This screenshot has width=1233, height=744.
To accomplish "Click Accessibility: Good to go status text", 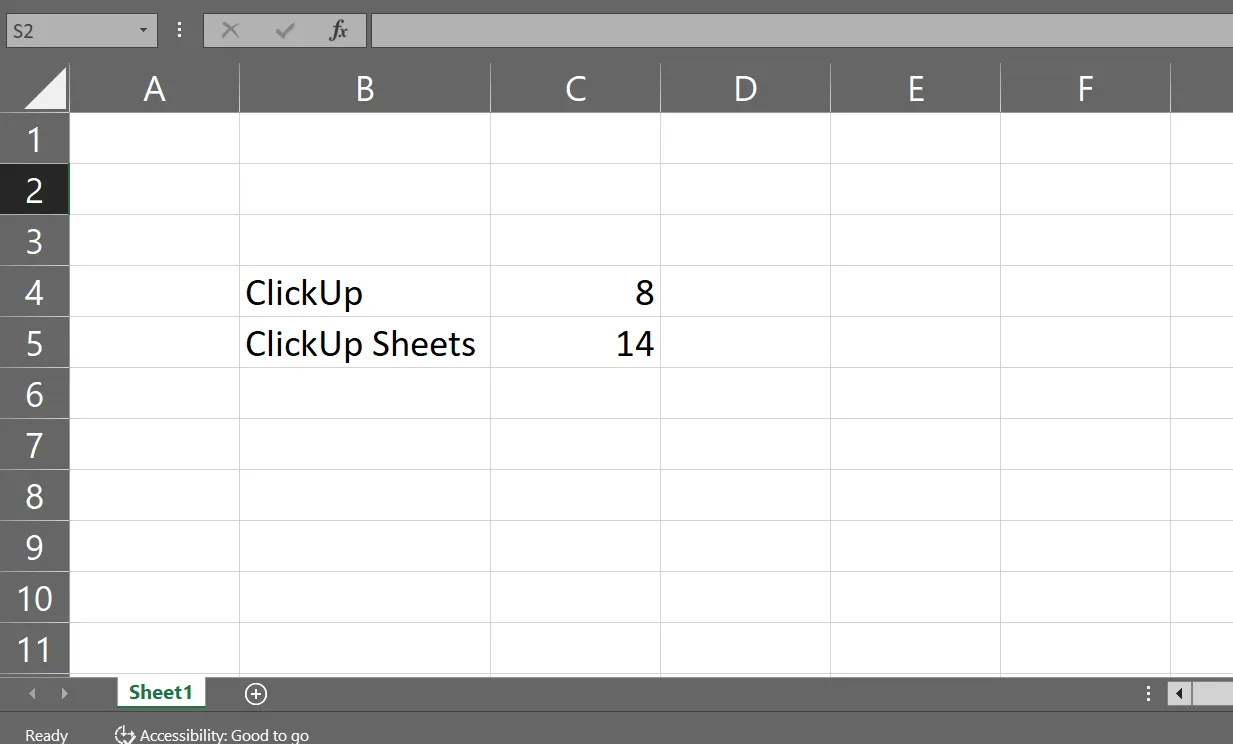I will pos(224,735).
